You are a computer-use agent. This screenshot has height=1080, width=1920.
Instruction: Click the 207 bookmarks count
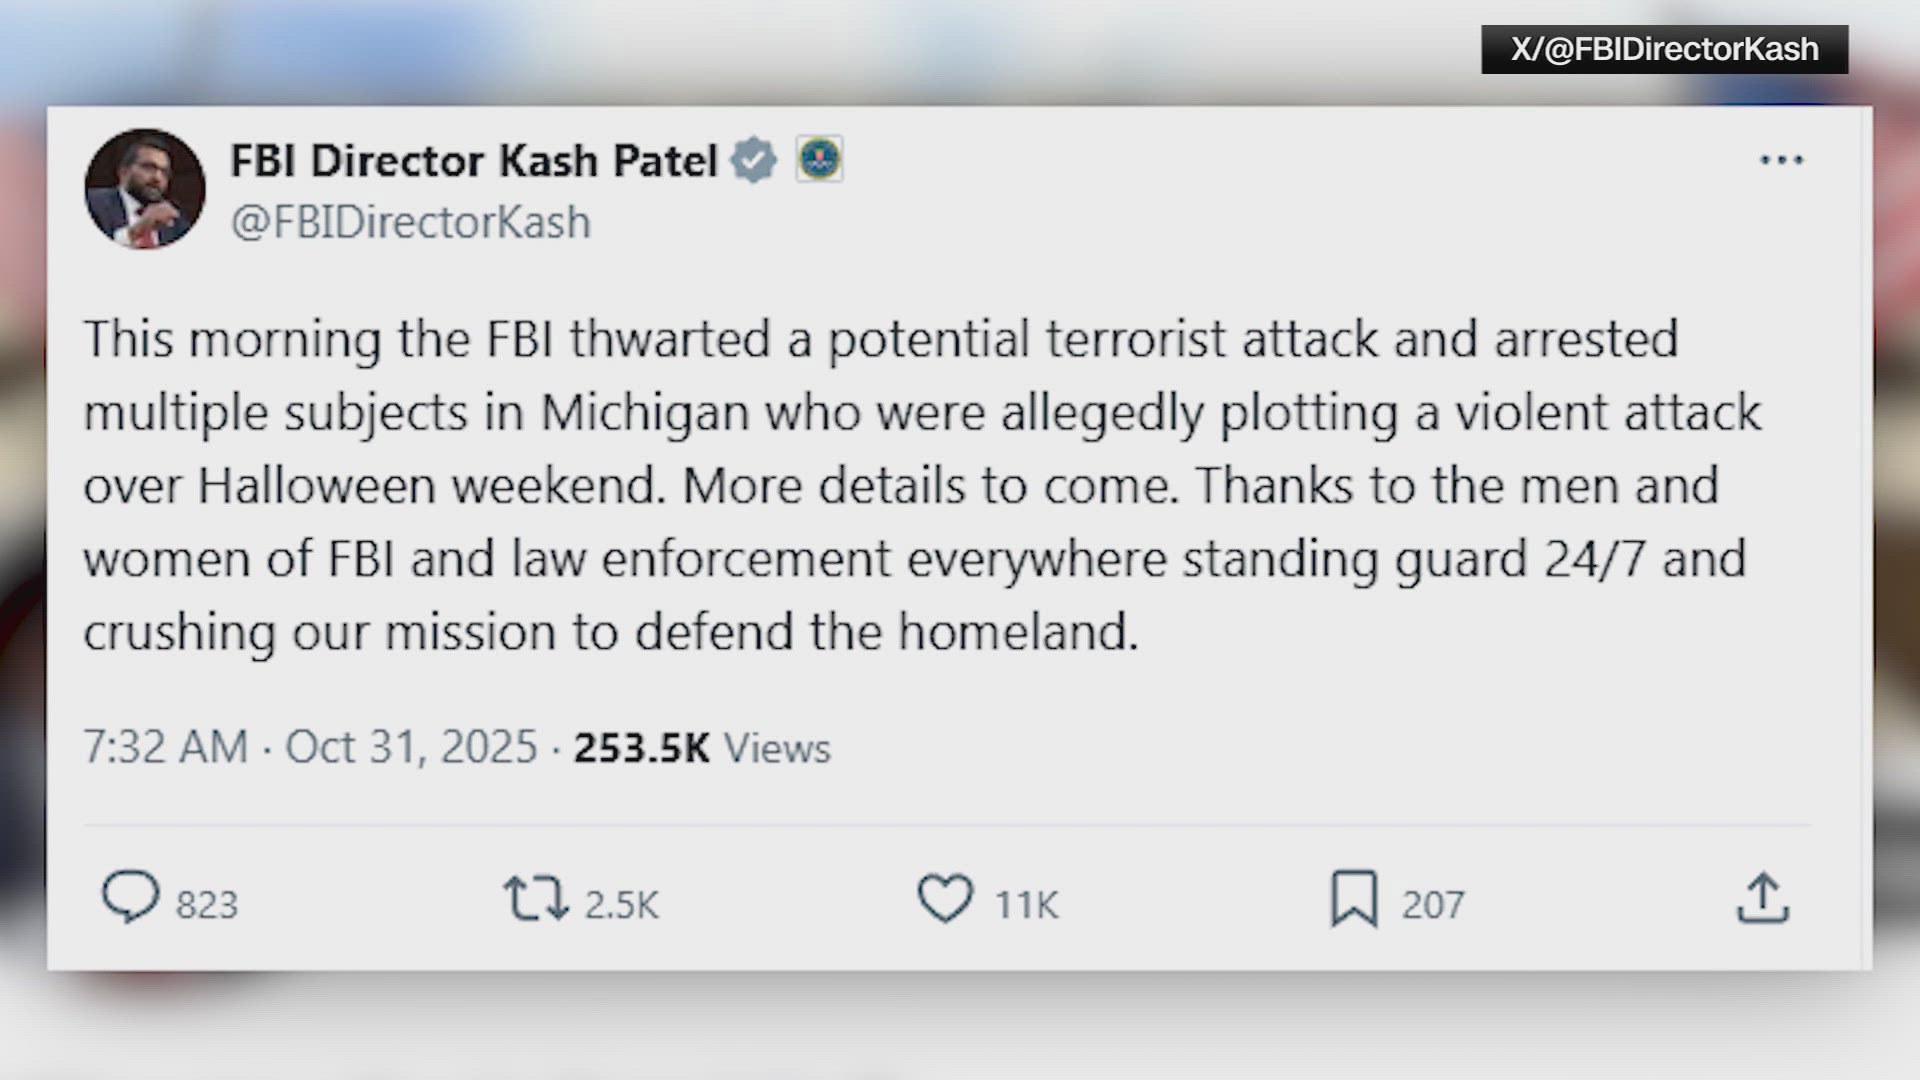tap(1432, 905)
